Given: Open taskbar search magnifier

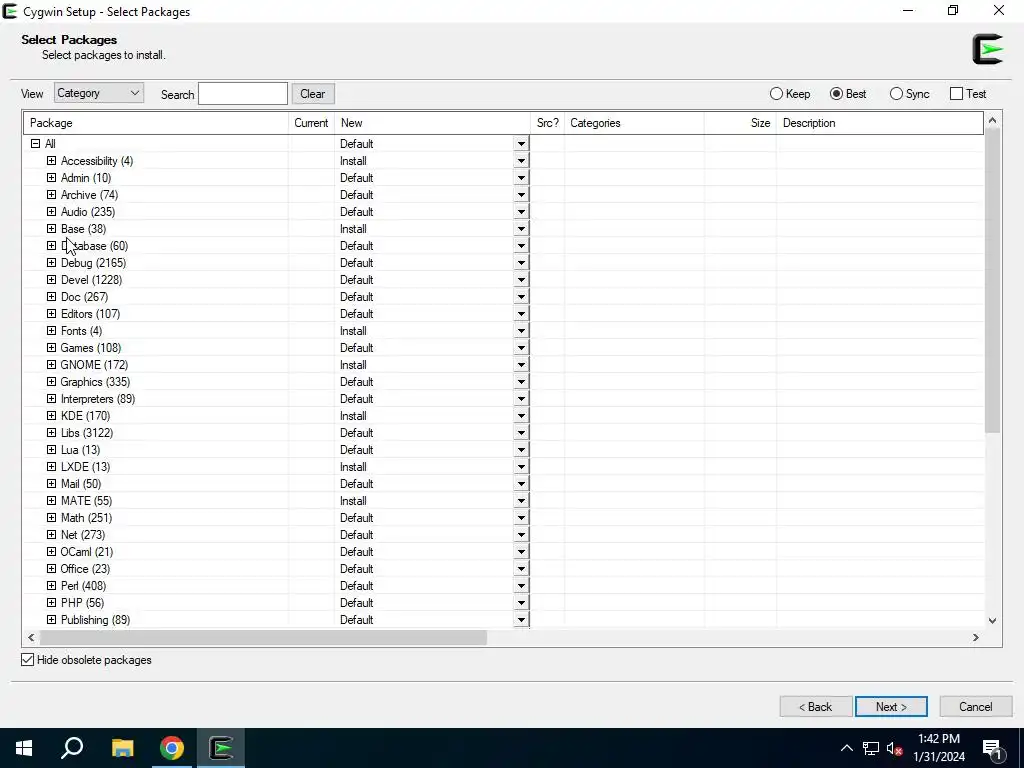Looking at the screenshot, I should 72,748.
